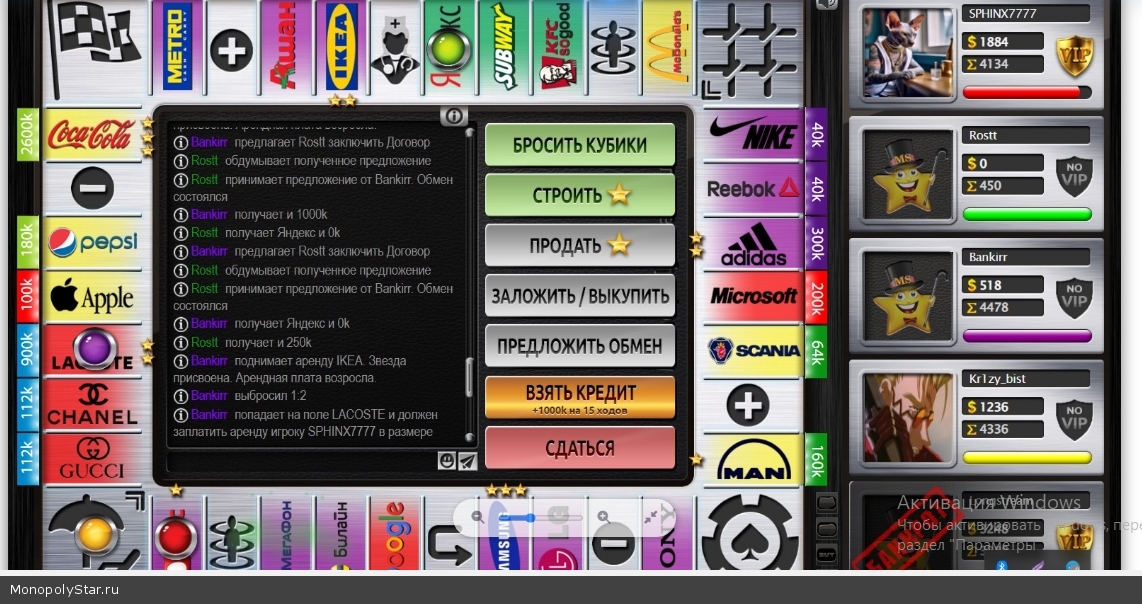Viewport: 1142px width, 604px height.
Task: Click the zoom in magnifier icon
Action: point(604,517)
